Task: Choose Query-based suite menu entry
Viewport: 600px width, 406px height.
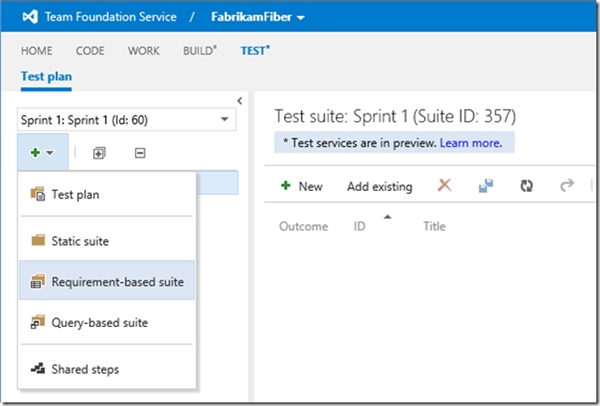Action: pyautogui.click(x=107, y=323)
